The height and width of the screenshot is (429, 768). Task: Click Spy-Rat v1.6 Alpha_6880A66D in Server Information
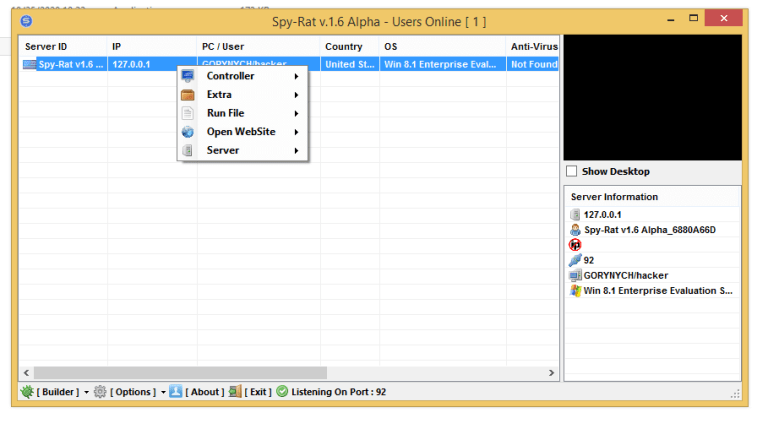pos(649,230)
